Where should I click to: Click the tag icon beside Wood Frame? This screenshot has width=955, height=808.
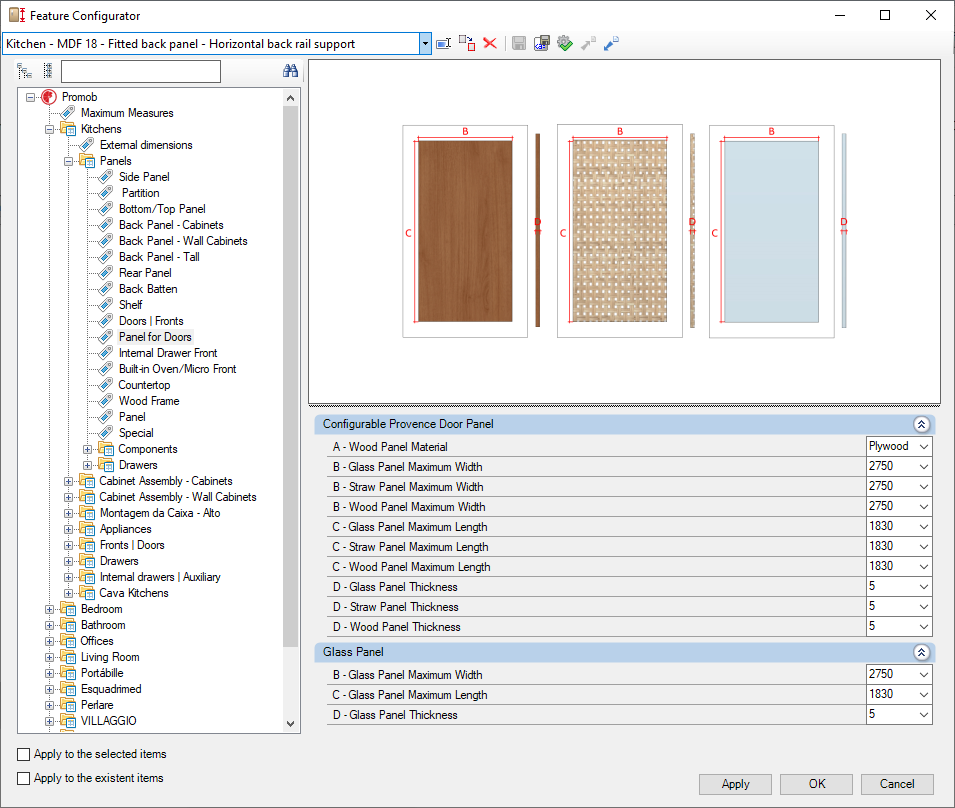pos(106,401)
